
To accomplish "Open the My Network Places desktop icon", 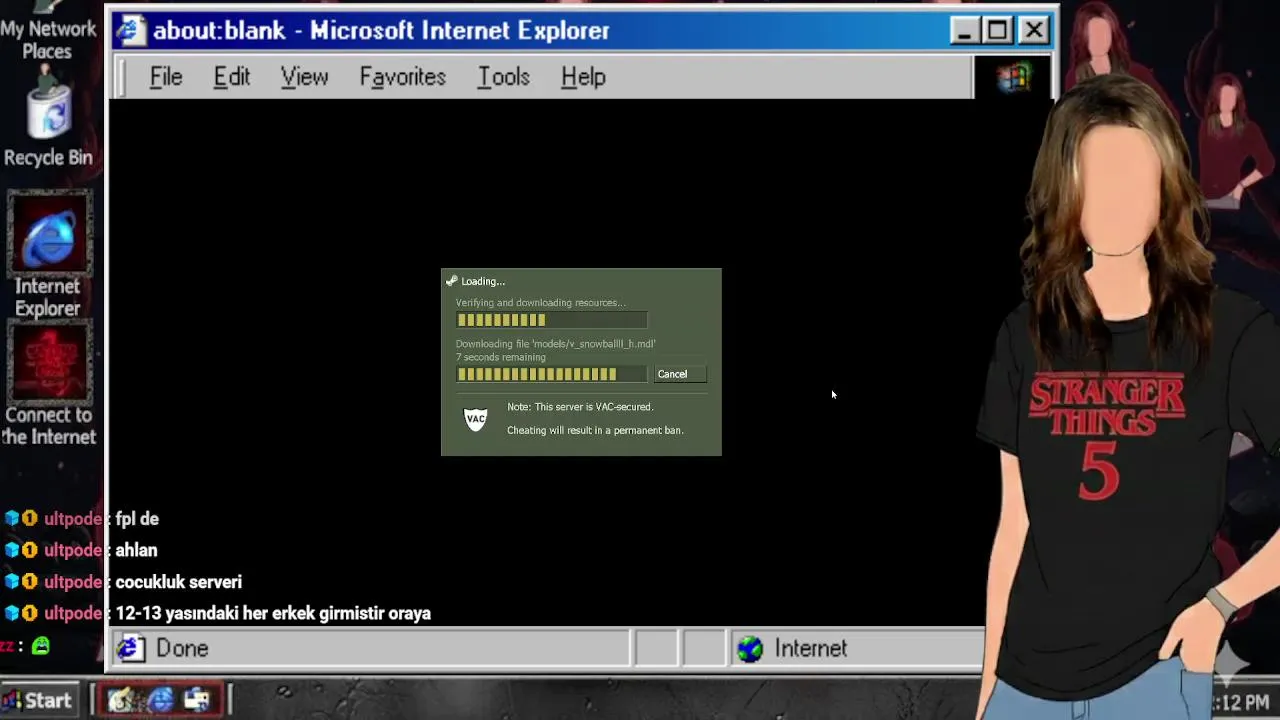I will [47, 32].
